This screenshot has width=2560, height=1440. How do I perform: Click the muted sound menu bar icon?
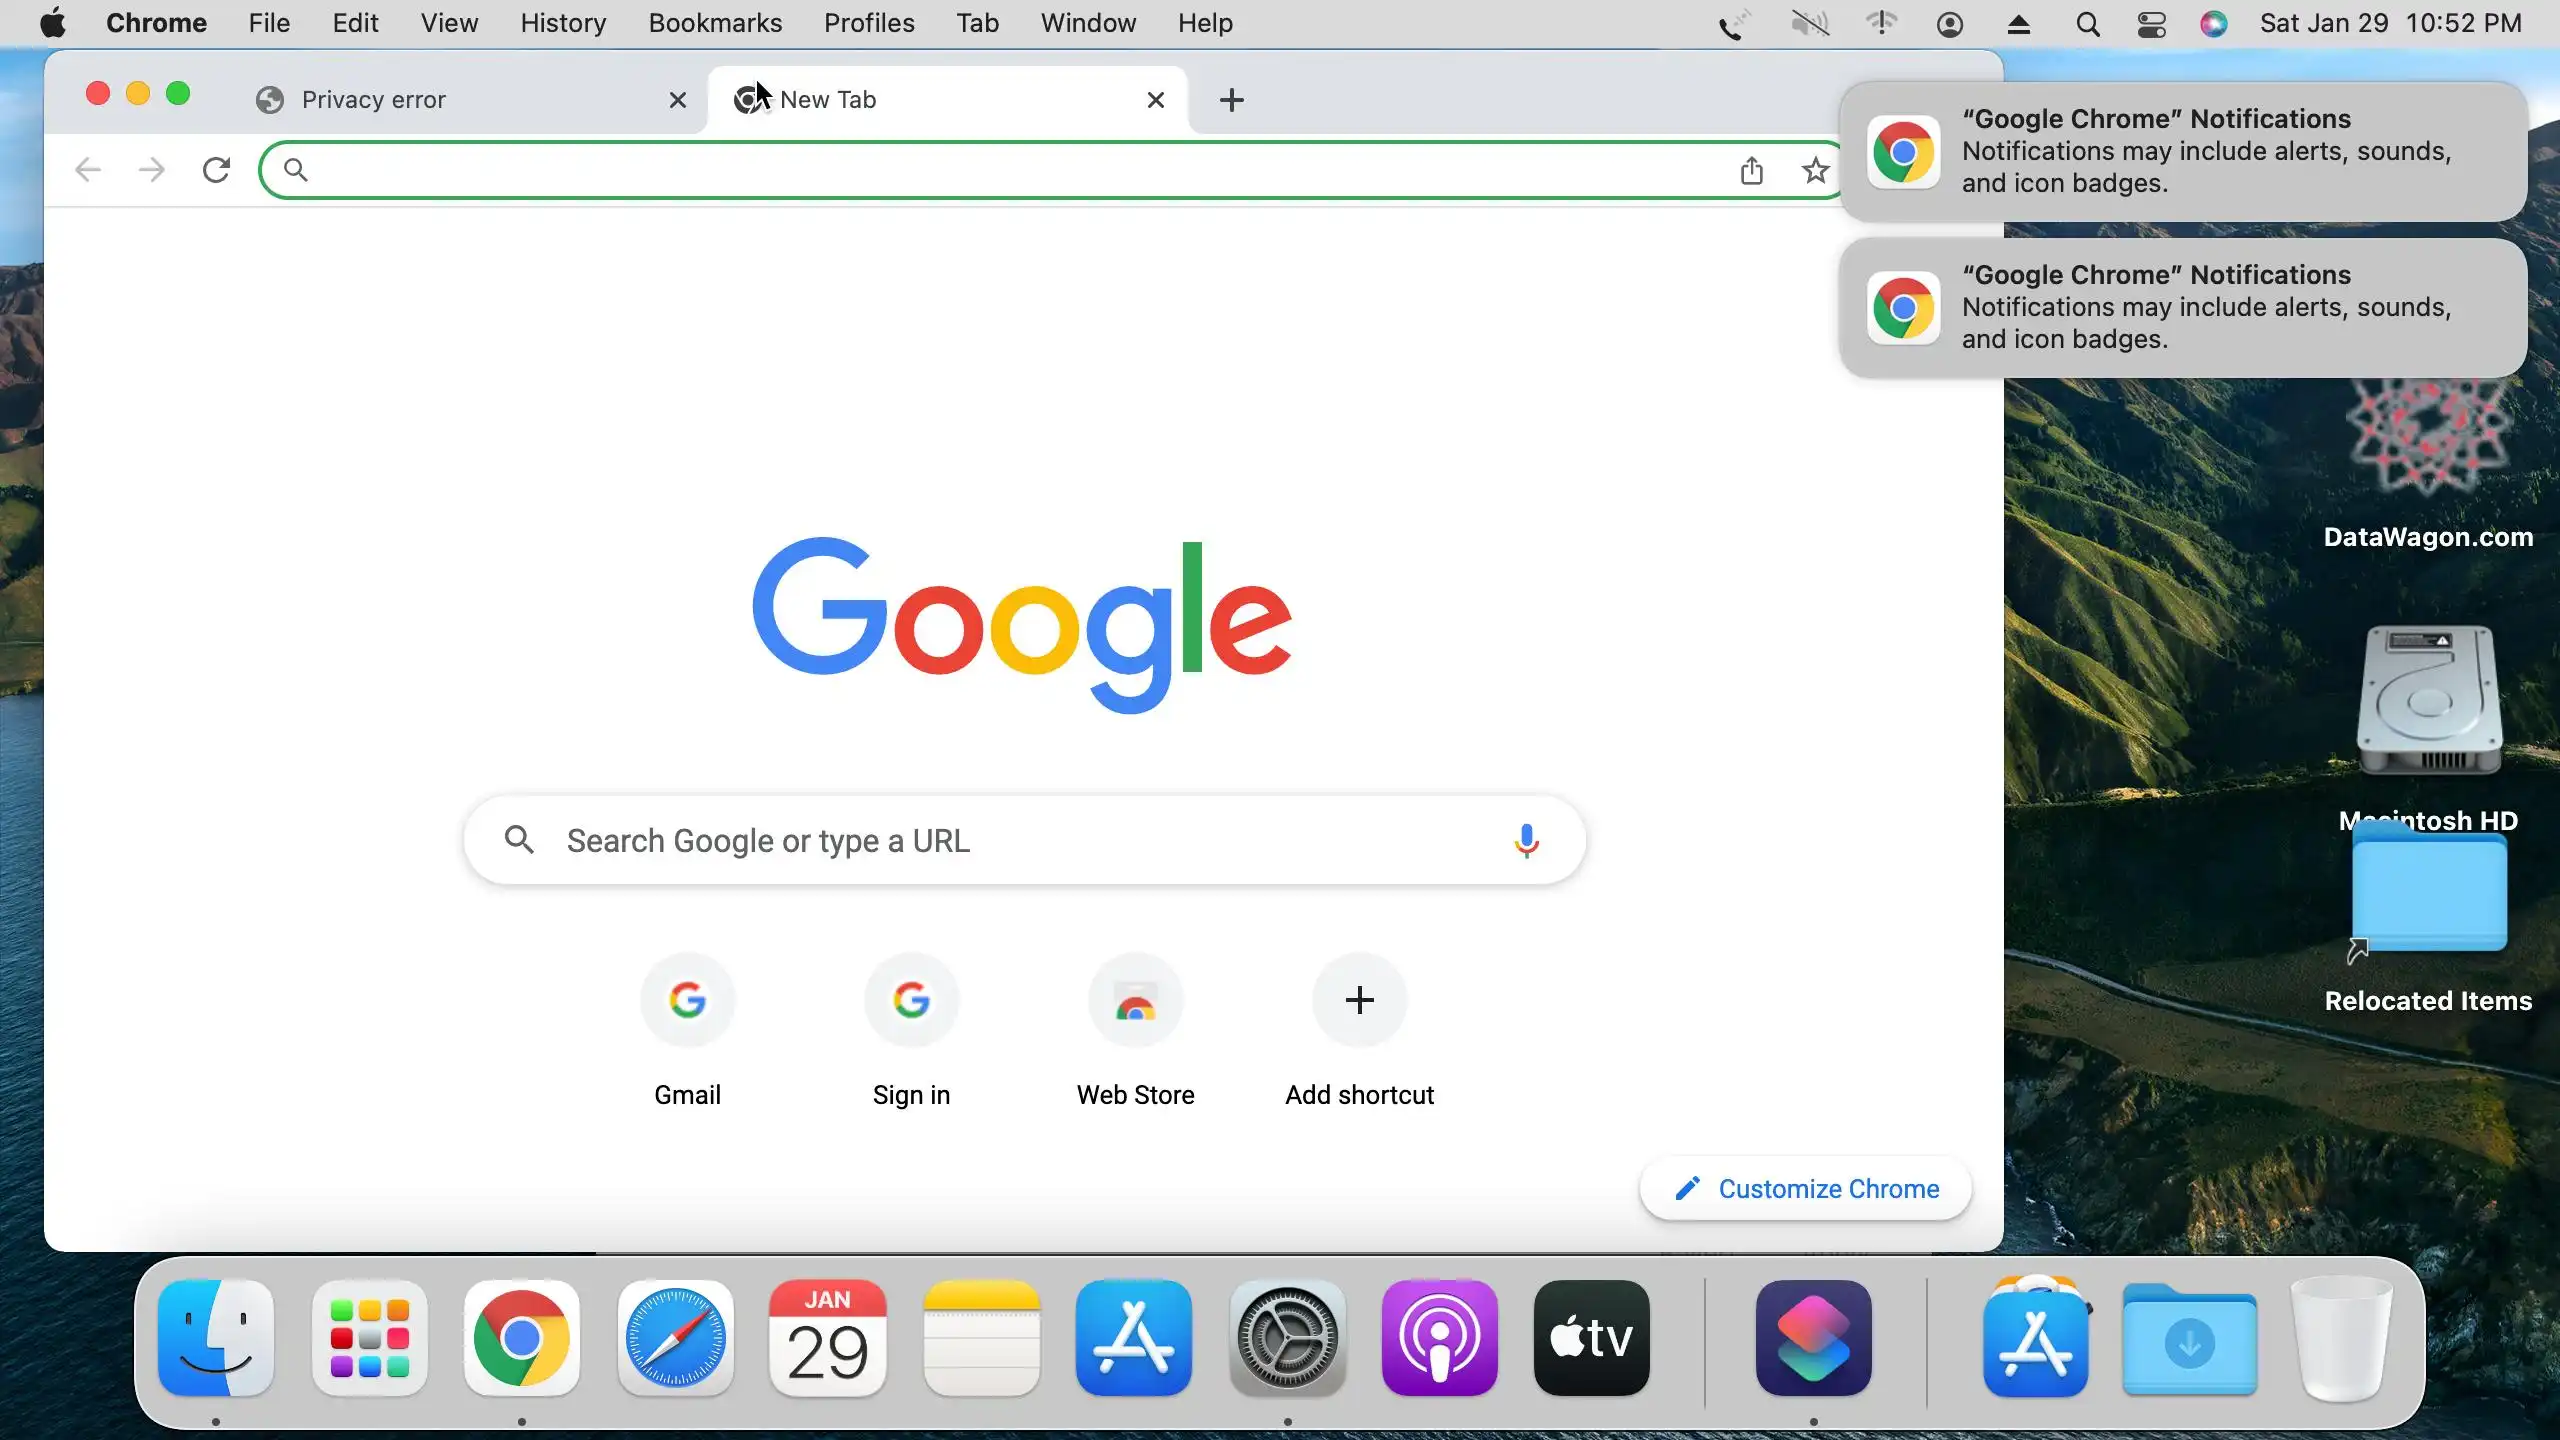1810,24
